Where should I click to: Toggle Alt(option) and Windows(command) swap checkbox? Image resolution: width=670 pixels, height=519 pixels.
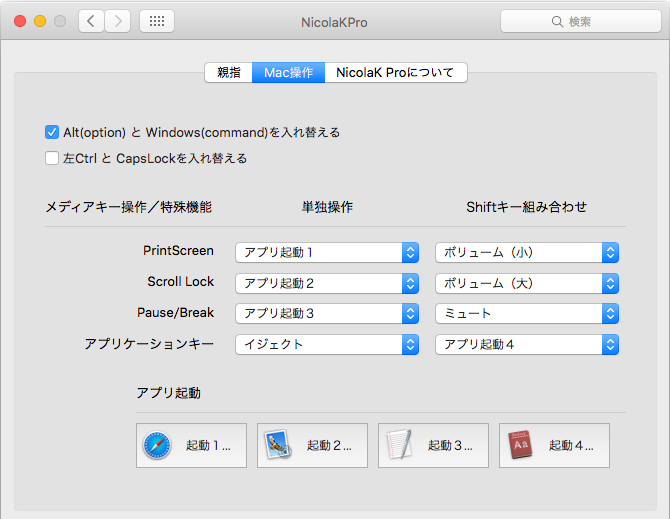coord(52,132)
